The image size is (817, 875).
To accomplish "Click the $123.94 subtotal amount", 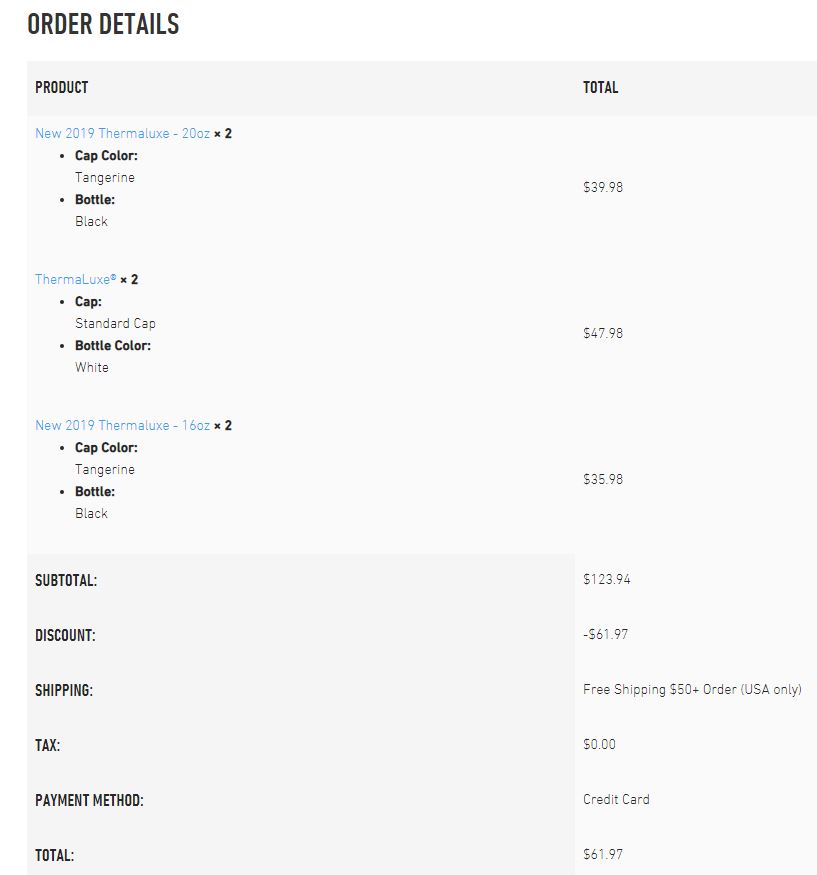I will pos(607,579).
